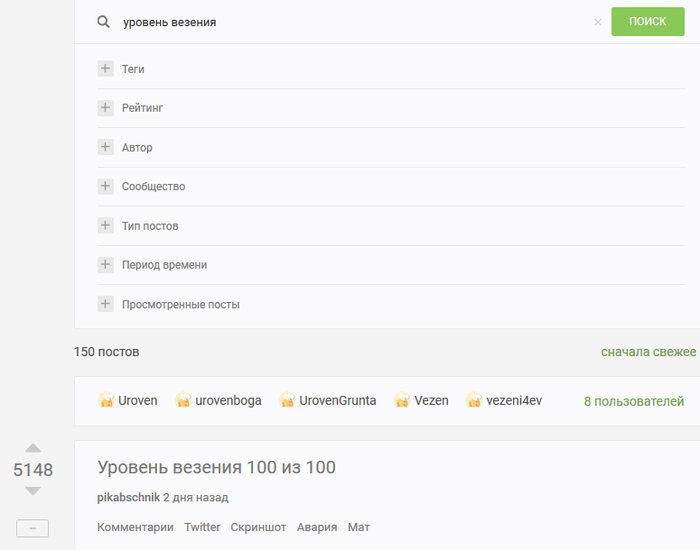Click the search input with уровень везения
The width and height of the screenshot is (700, 550).
[350, 22]
